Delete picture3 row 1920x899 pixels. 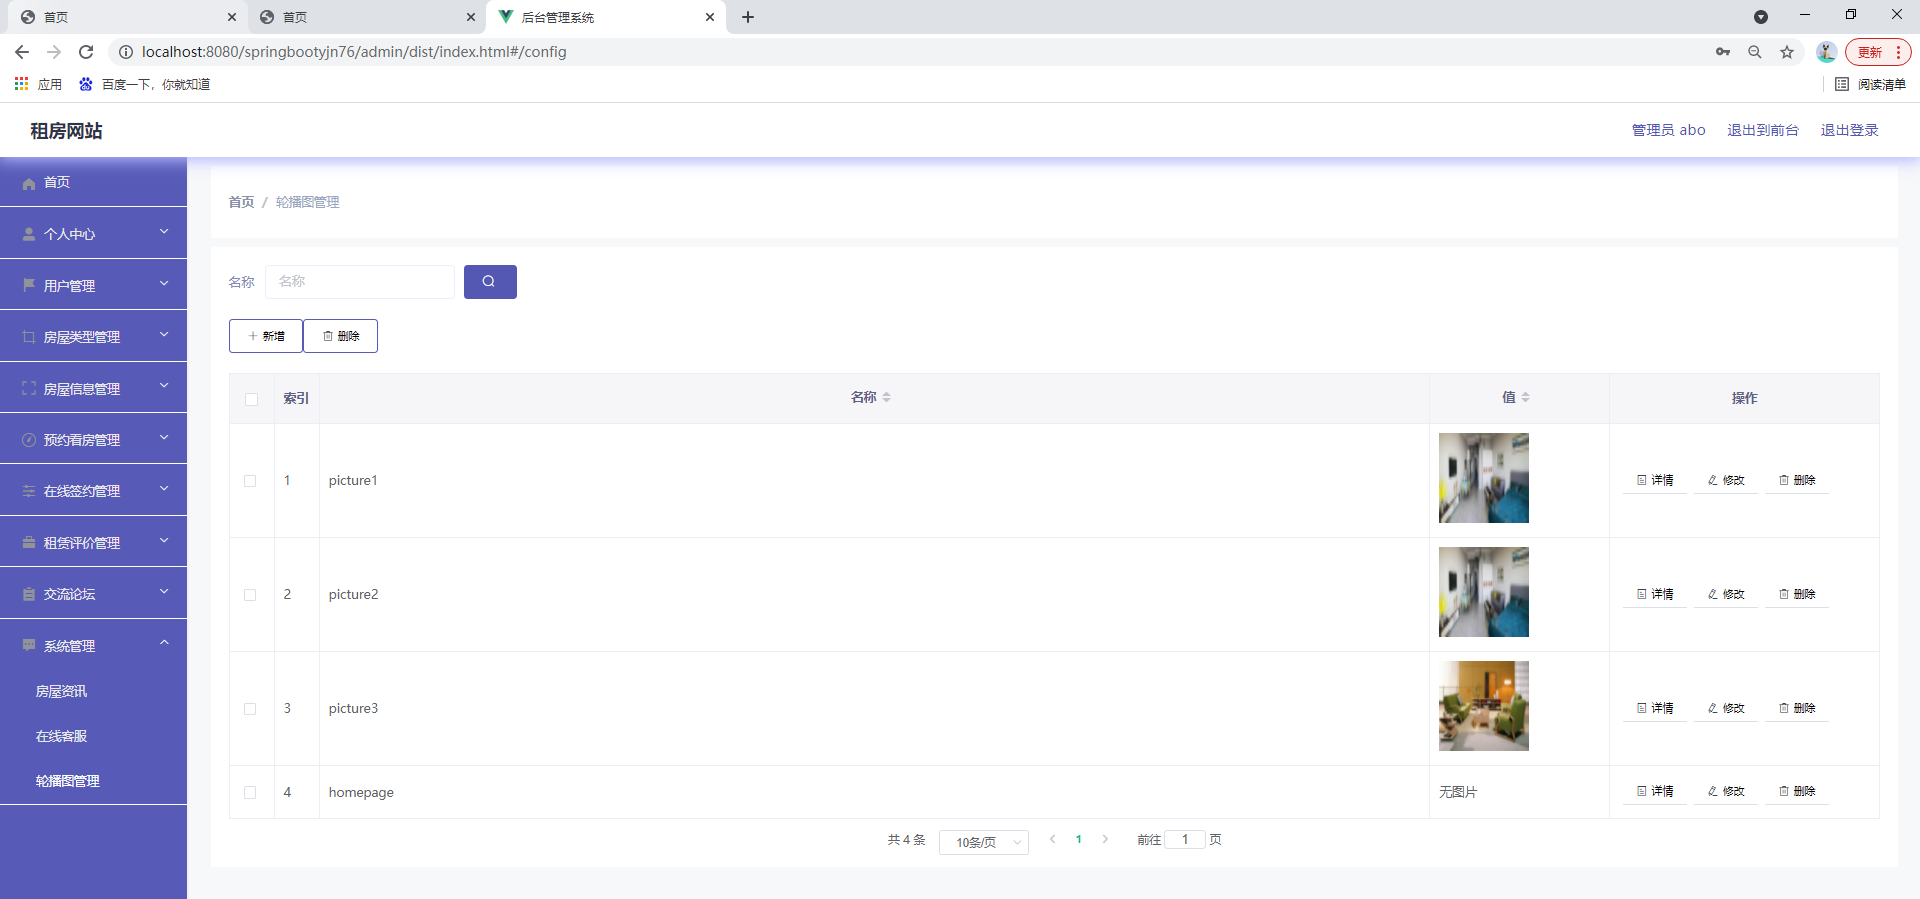[1797, 709]
